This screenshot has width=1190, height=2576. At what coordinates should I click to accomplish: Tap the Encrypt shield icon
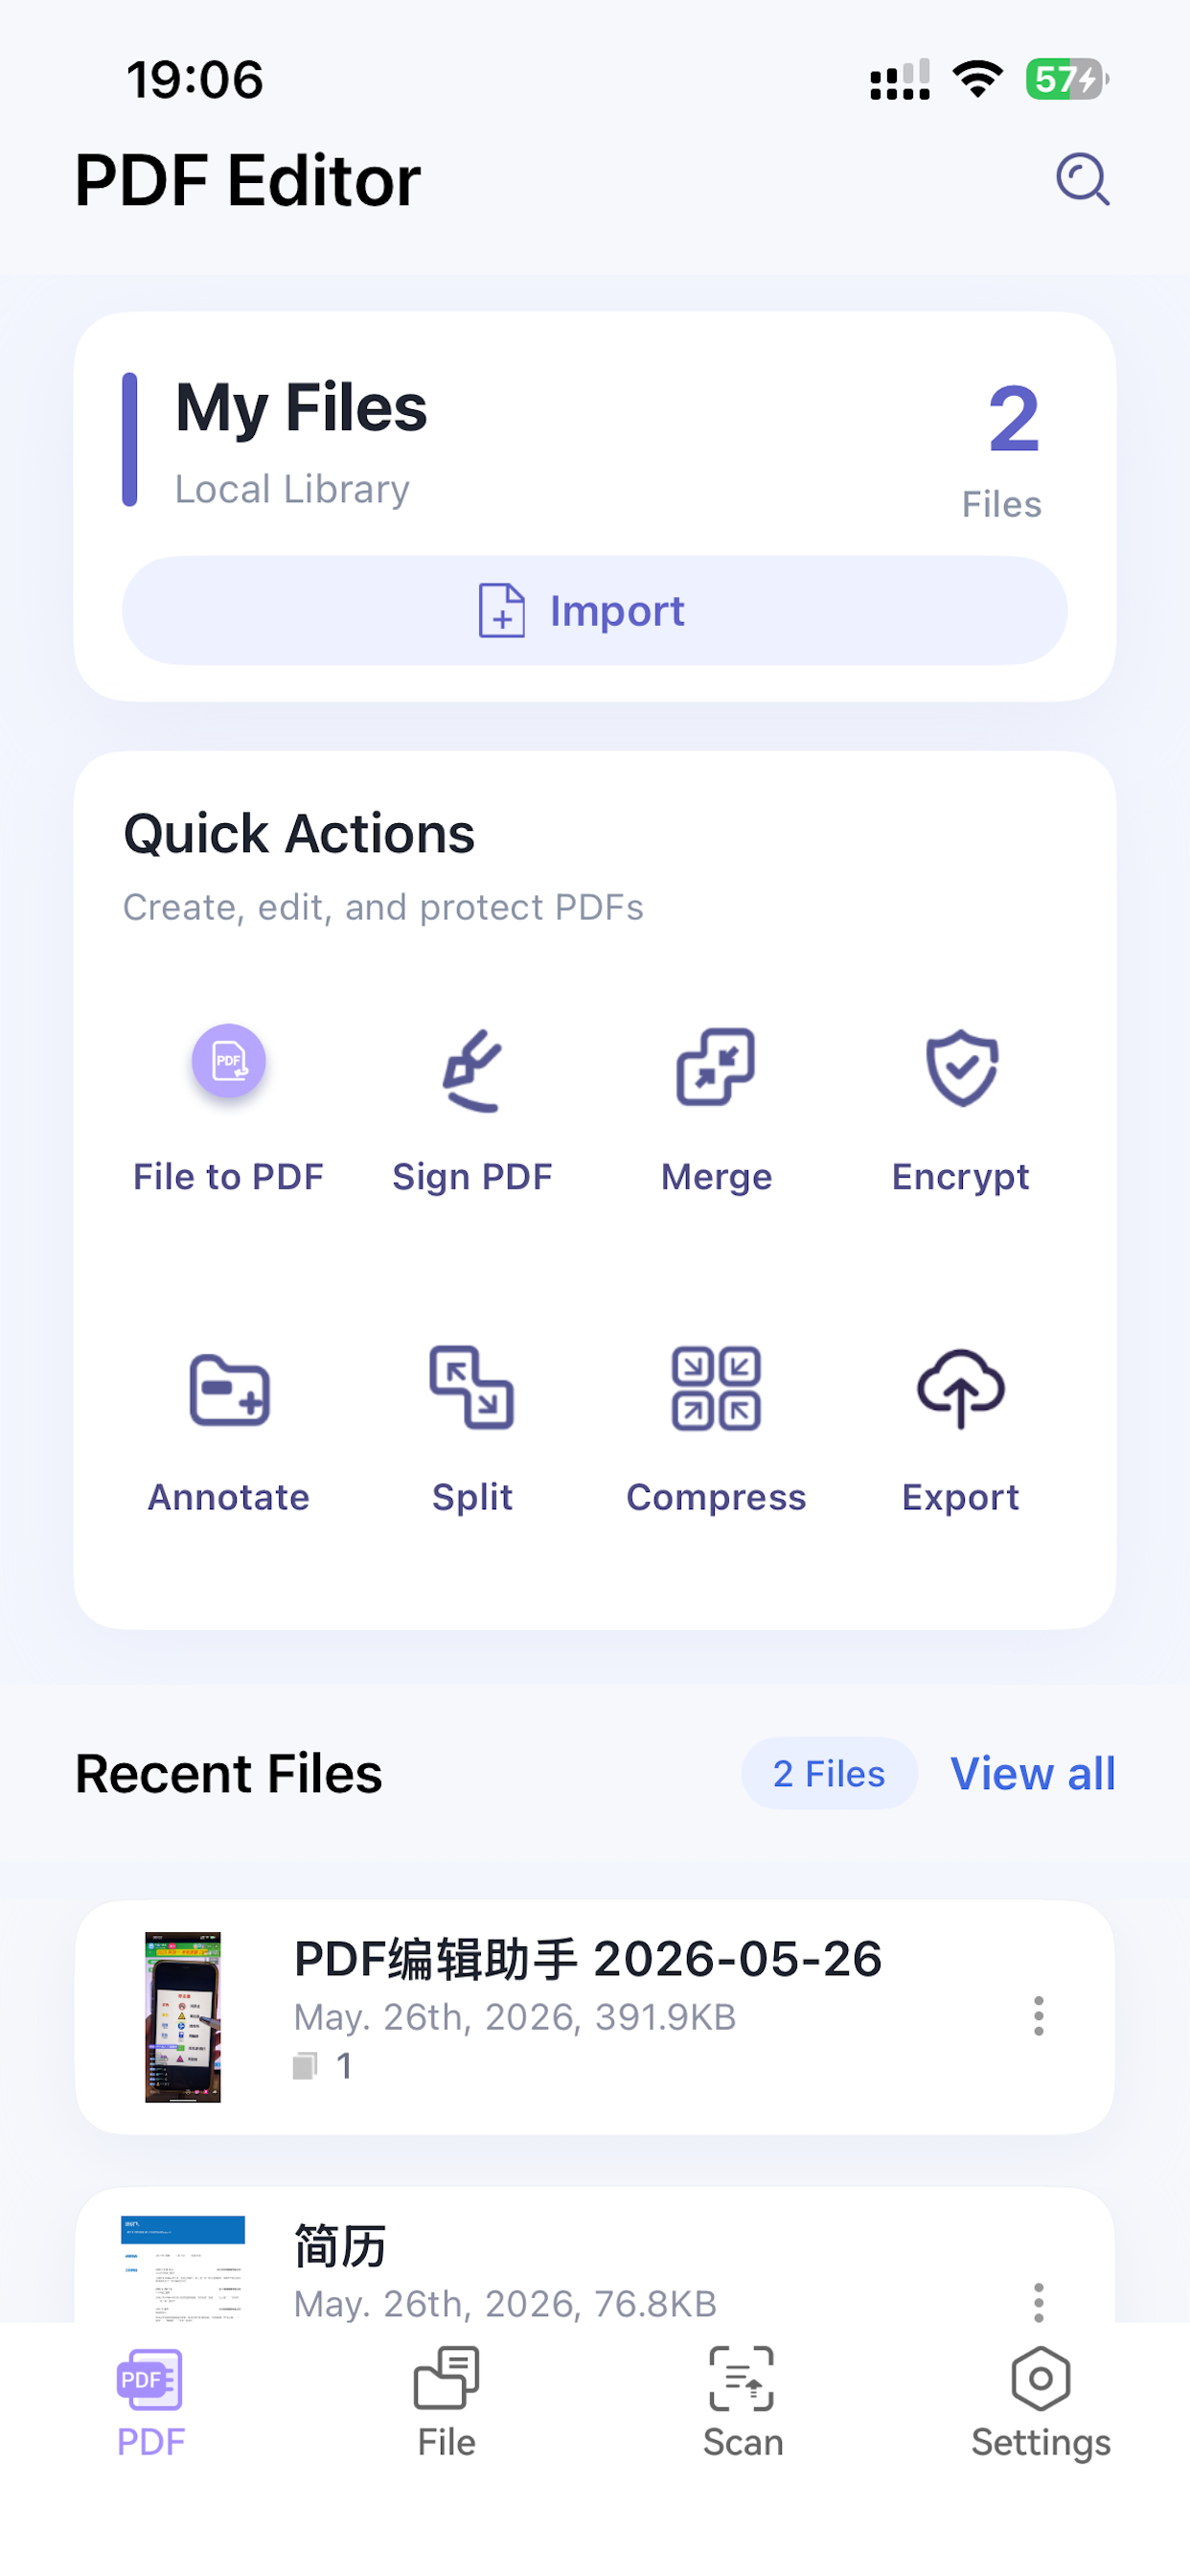(x=961, y=1069)
